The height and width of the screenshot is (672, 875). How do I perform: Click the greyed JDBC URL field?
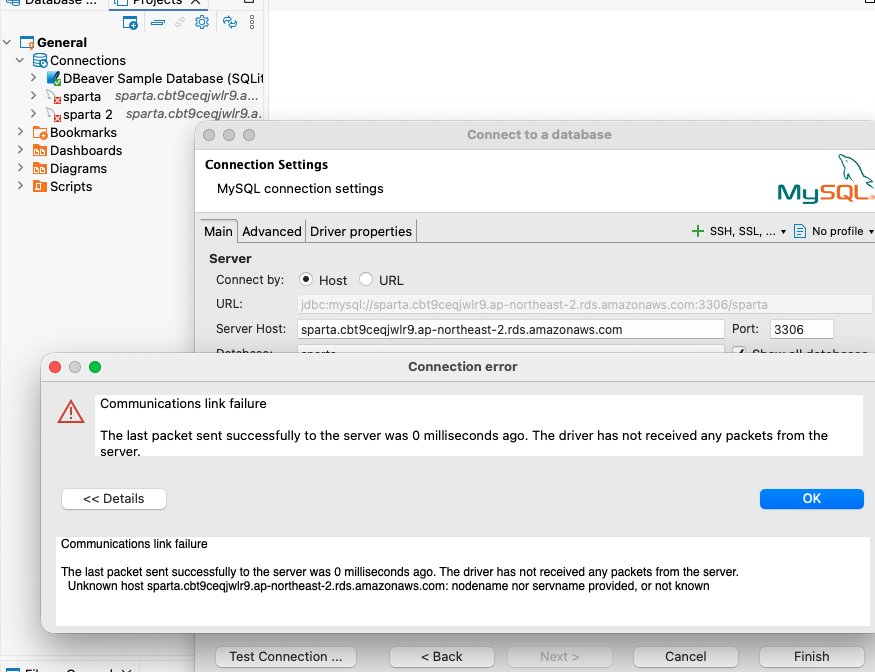(584, 305)
